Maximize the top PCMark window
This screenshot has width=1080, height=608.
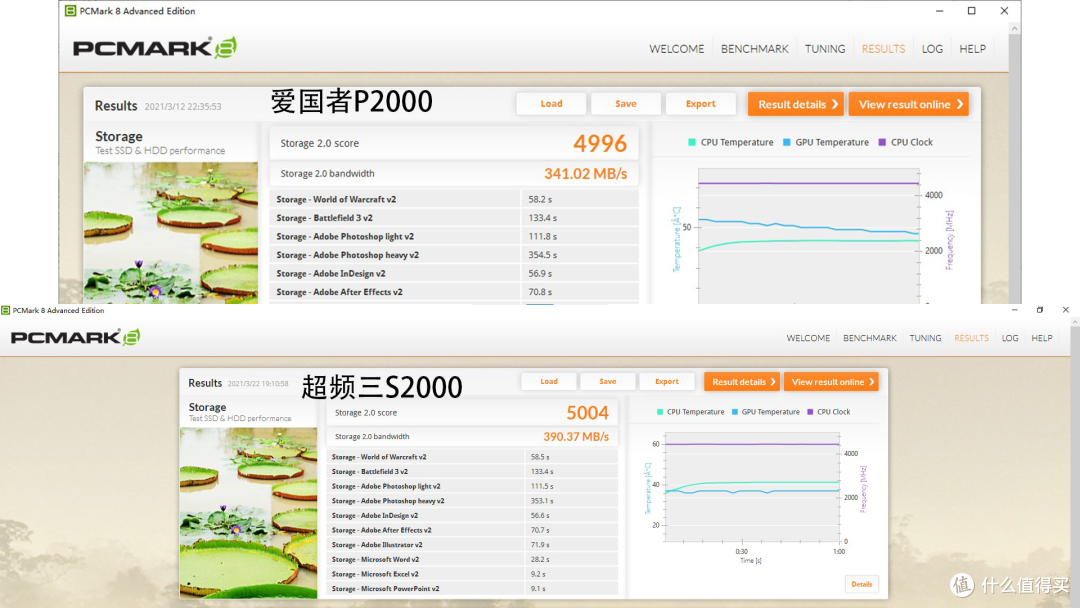(971, 11)
